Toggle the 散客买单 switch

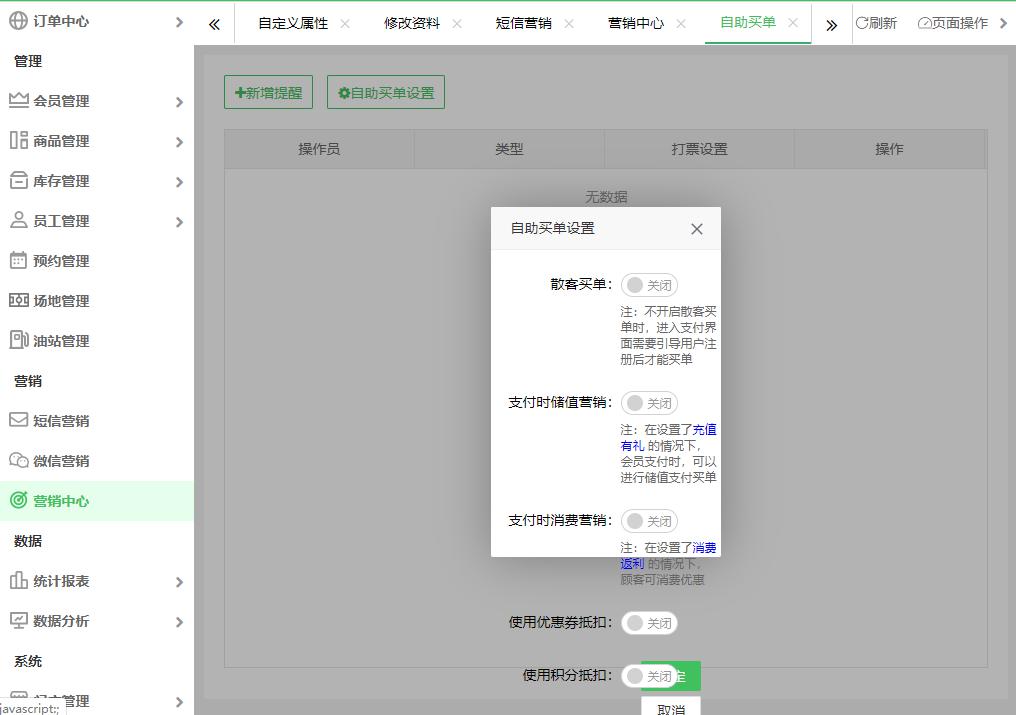pos(649,285)
